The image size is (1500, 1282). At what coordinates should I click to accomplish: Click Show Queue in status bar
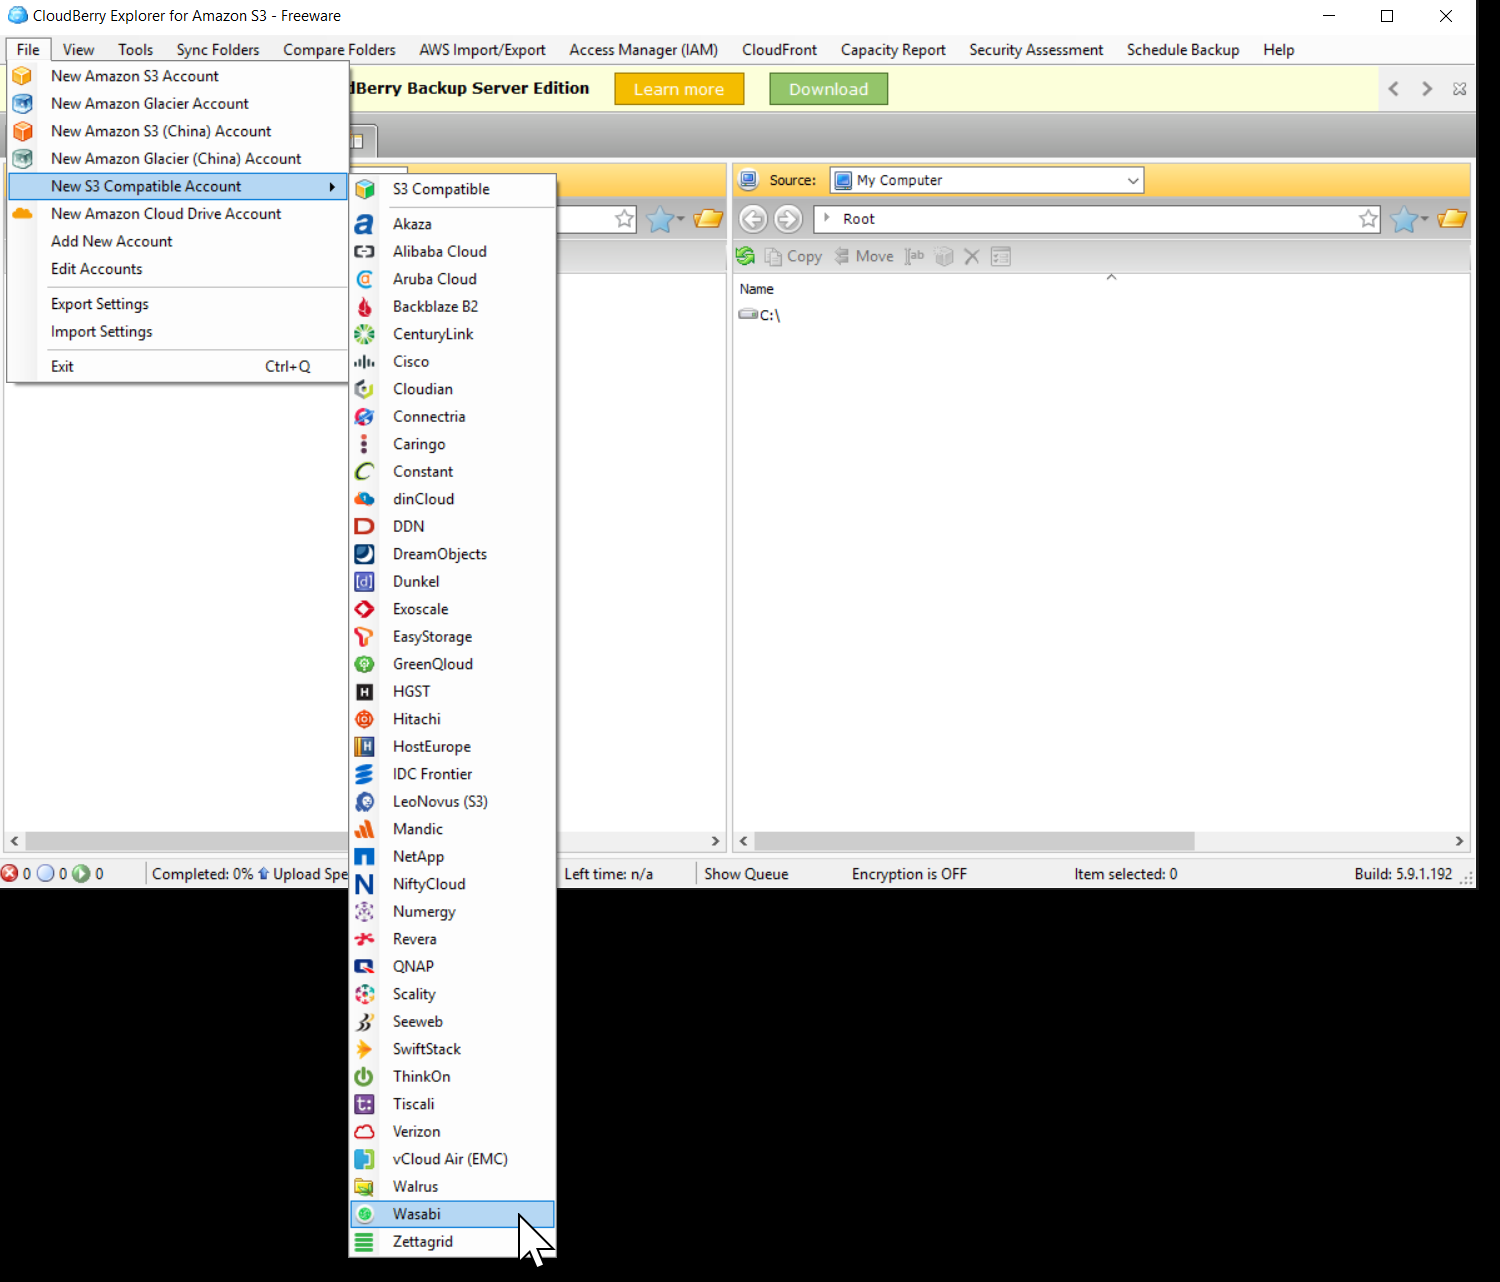click(x=746, y=874)
